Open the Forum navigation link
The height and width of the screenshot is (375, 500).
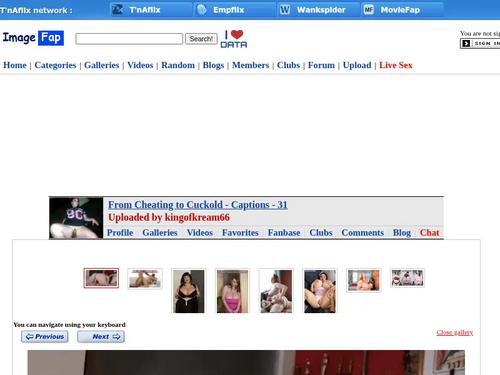point(321,65)
